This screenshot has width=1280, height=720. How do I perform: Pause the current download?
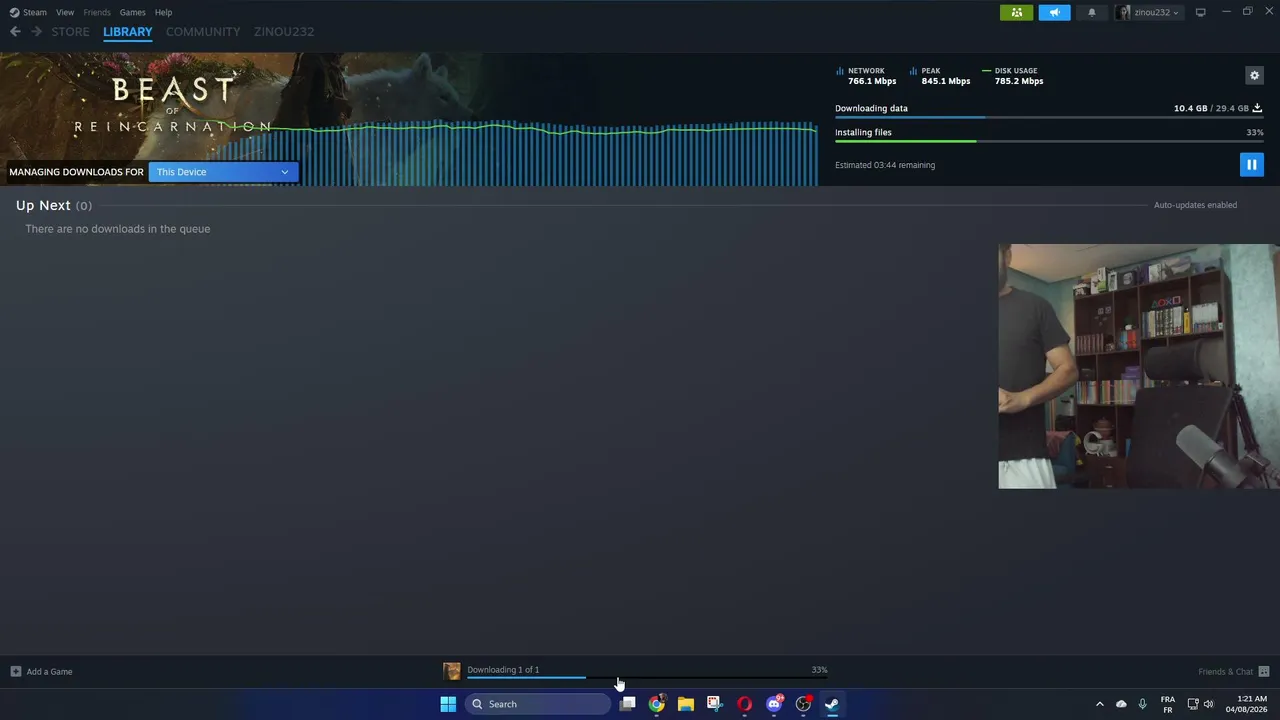[1251, 164]
